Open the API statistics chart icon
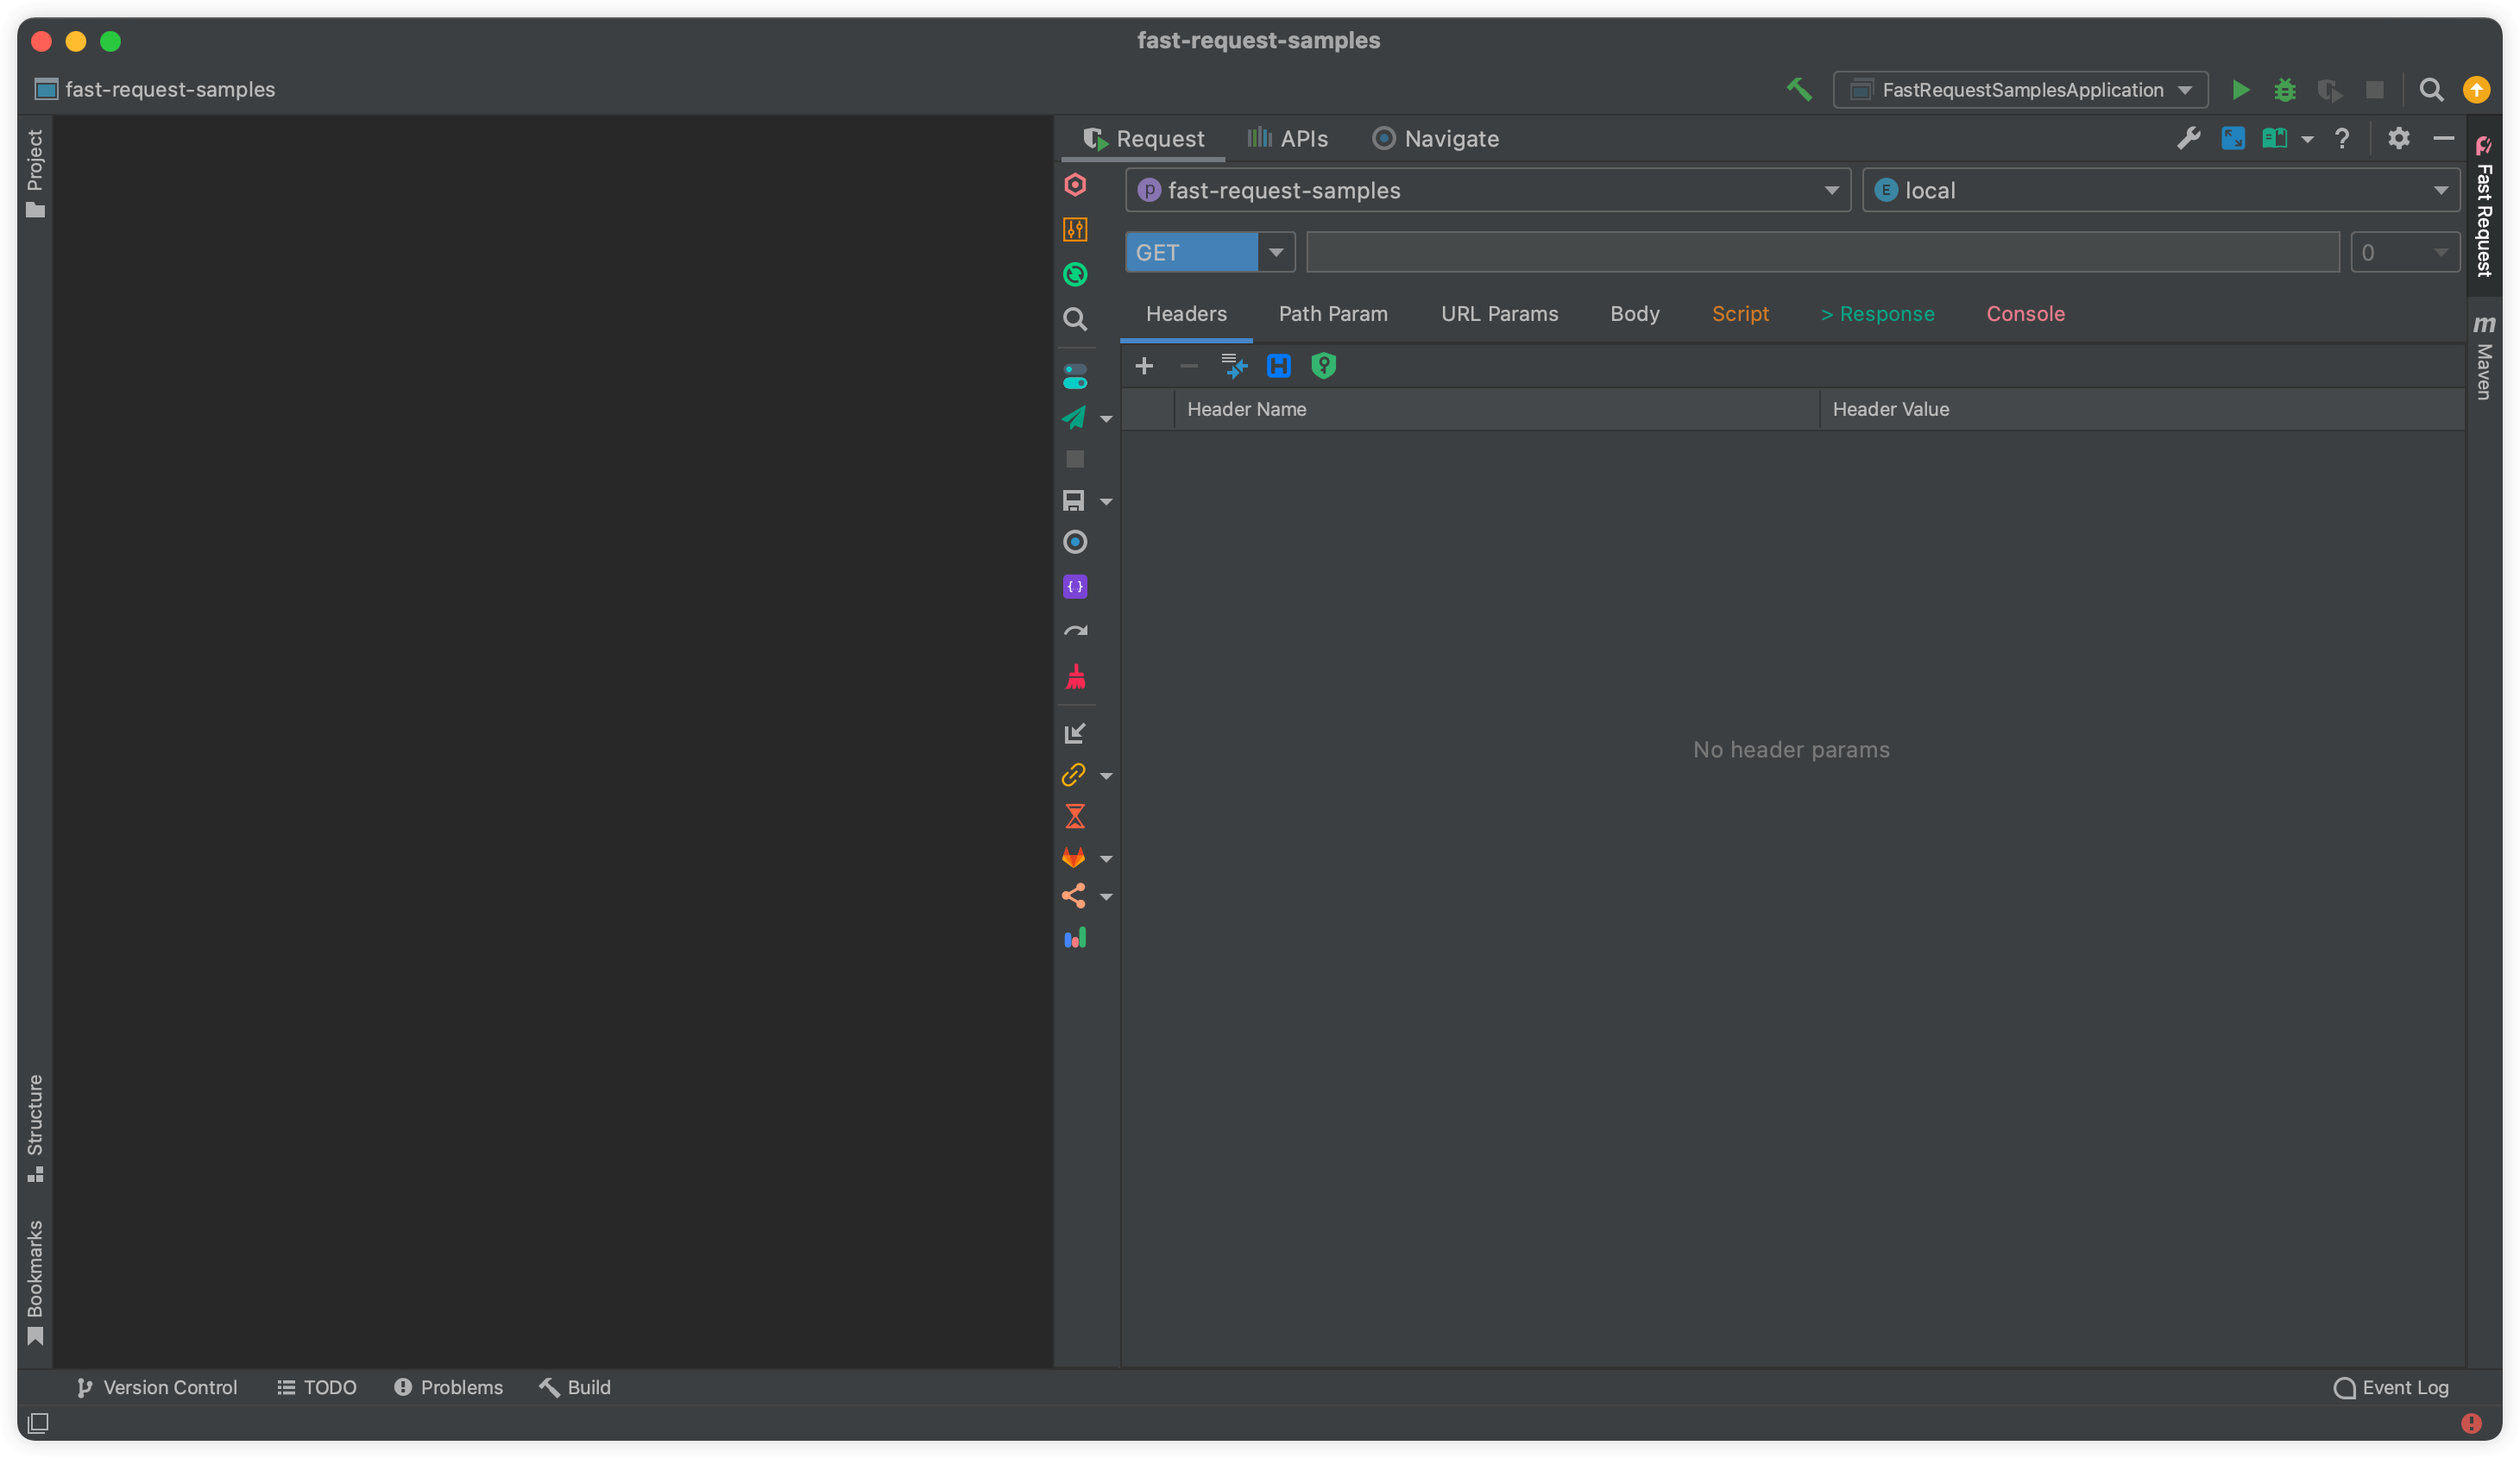 (x=1075, y=938)
